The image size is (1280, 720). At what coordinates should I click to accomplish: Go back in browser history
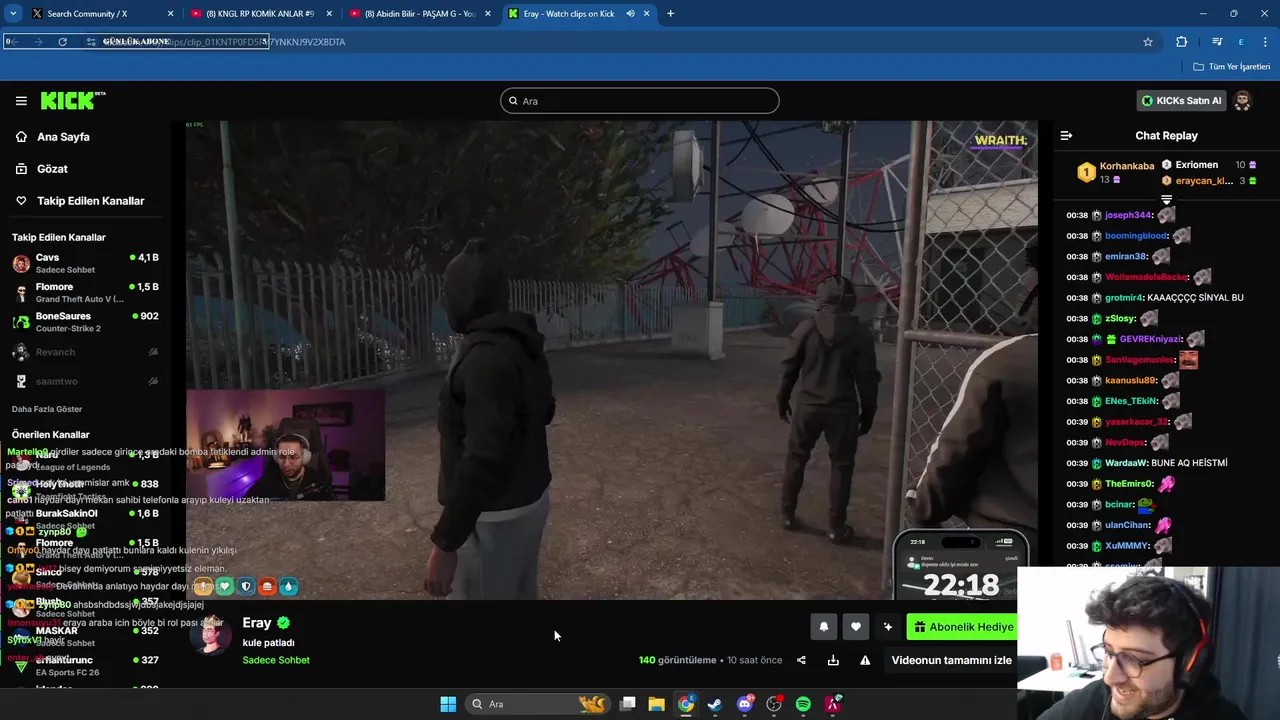pyautogui.click(x=14, y=42)
